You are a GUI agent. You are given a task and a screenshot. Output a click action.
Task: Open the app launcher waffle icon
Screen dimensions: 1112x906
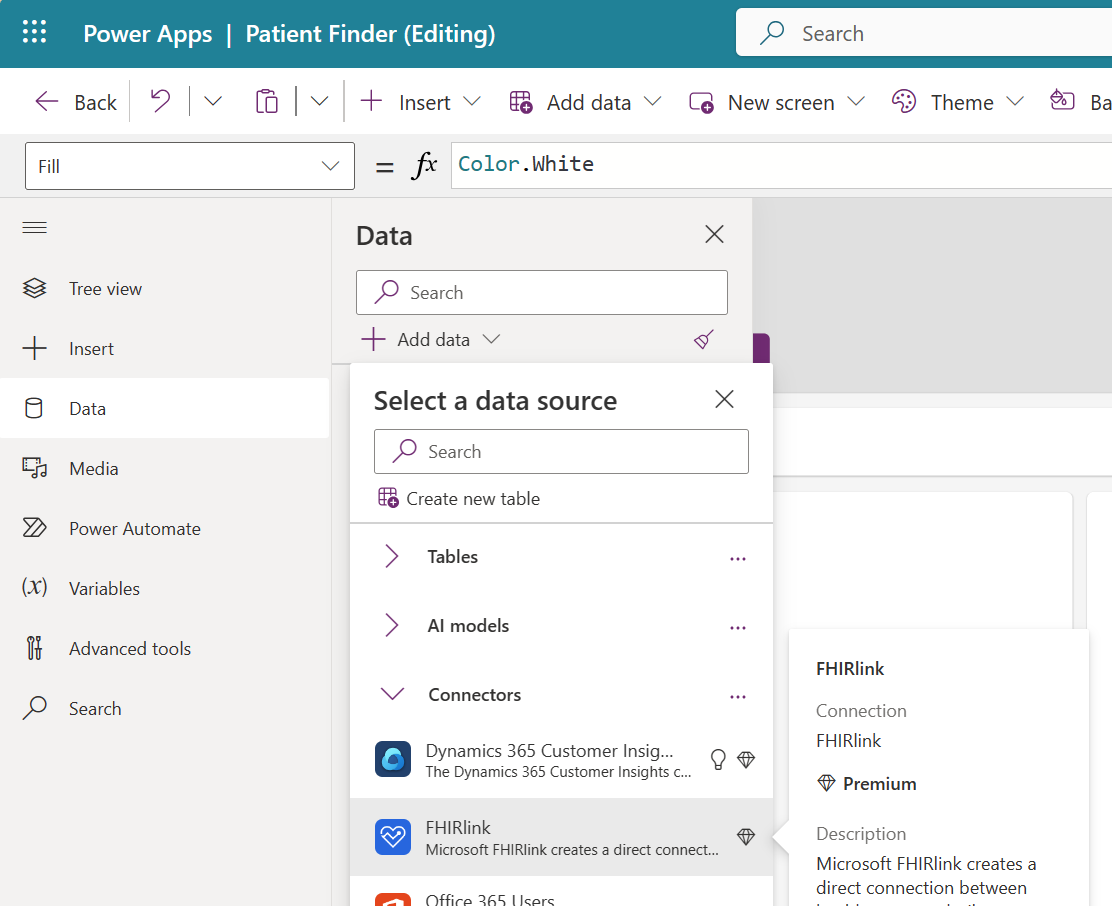click(34, 33)
